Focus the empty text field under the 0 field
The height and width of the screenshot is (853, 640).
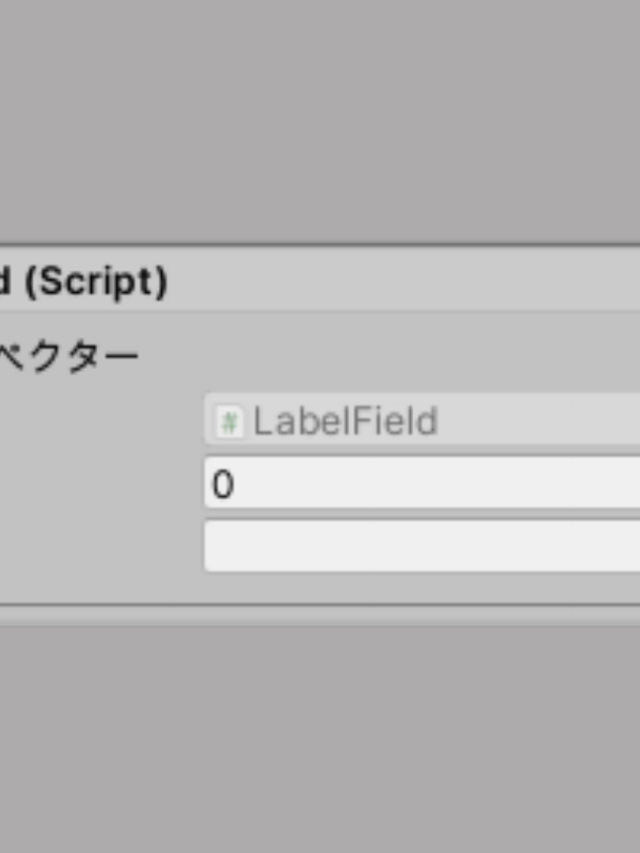coord(422,546)
